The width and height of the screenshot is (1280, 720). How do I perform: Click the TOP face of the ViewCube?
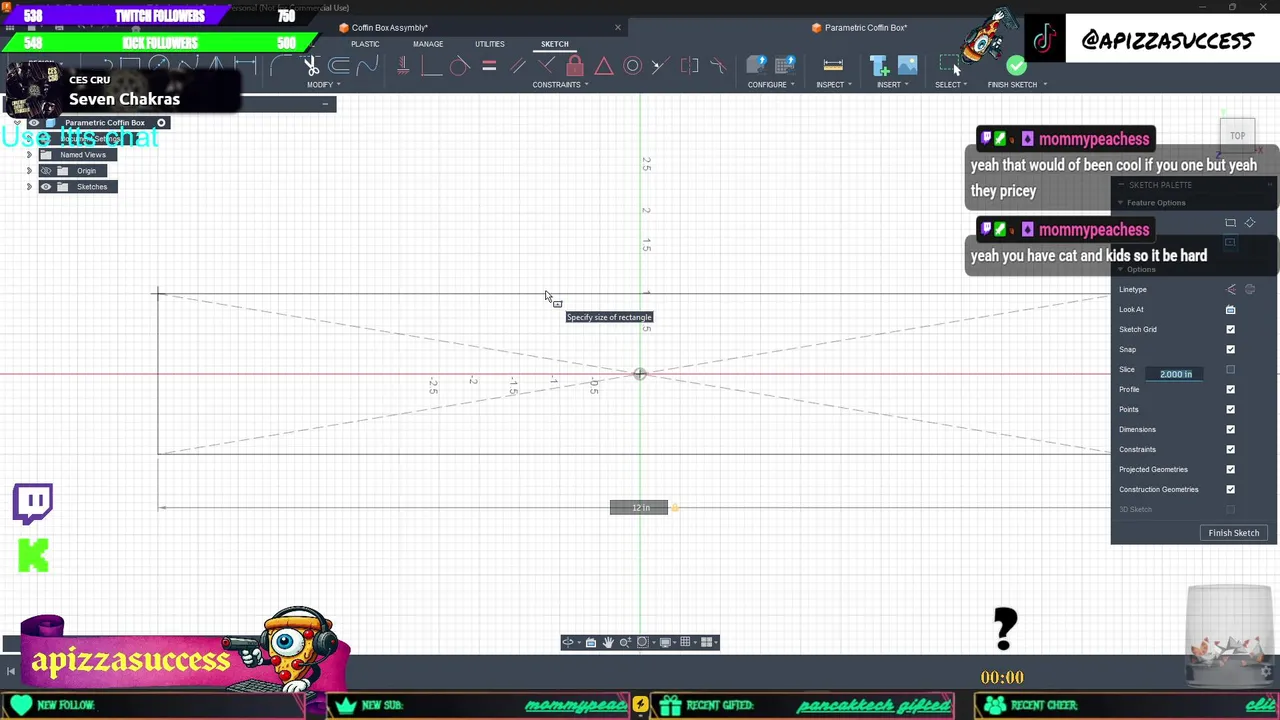(1238, 136)
